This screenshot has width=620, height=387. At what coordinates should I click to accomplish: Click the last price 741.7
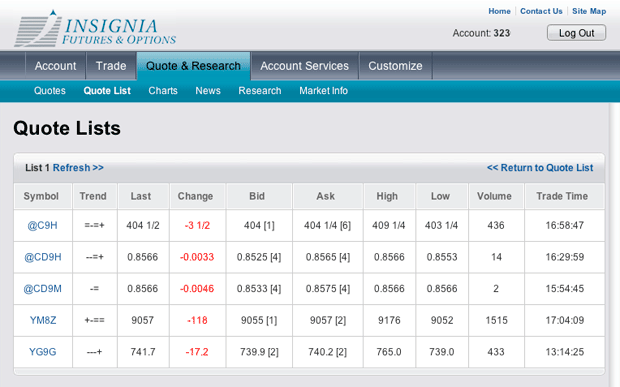point(143,352)
